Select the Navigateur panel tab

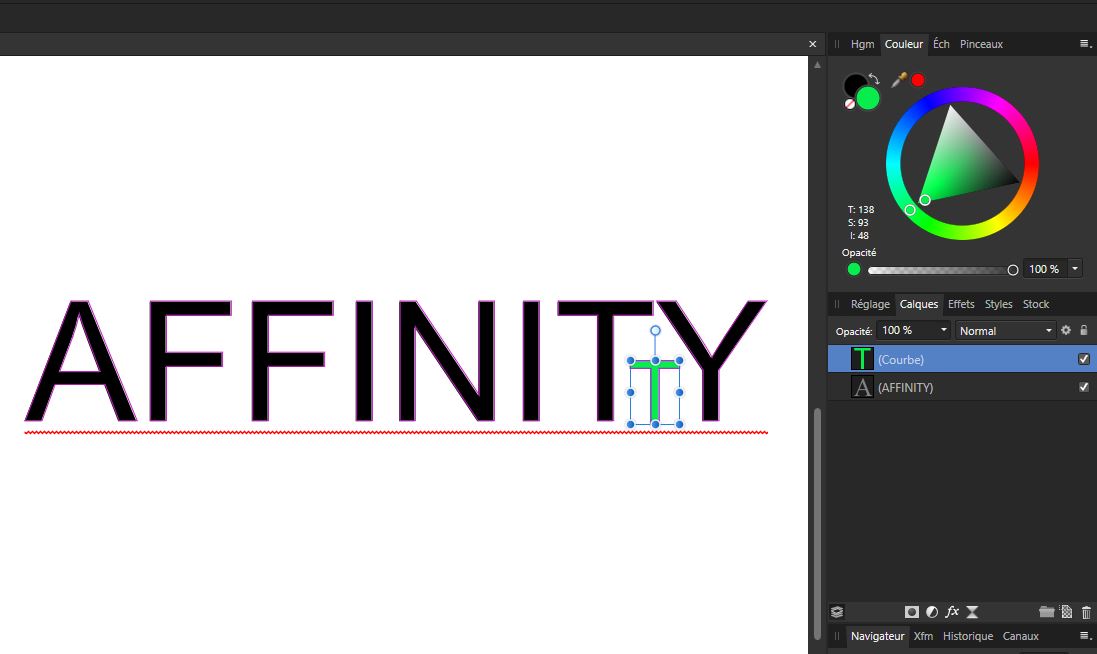click(x=877, y=636)
